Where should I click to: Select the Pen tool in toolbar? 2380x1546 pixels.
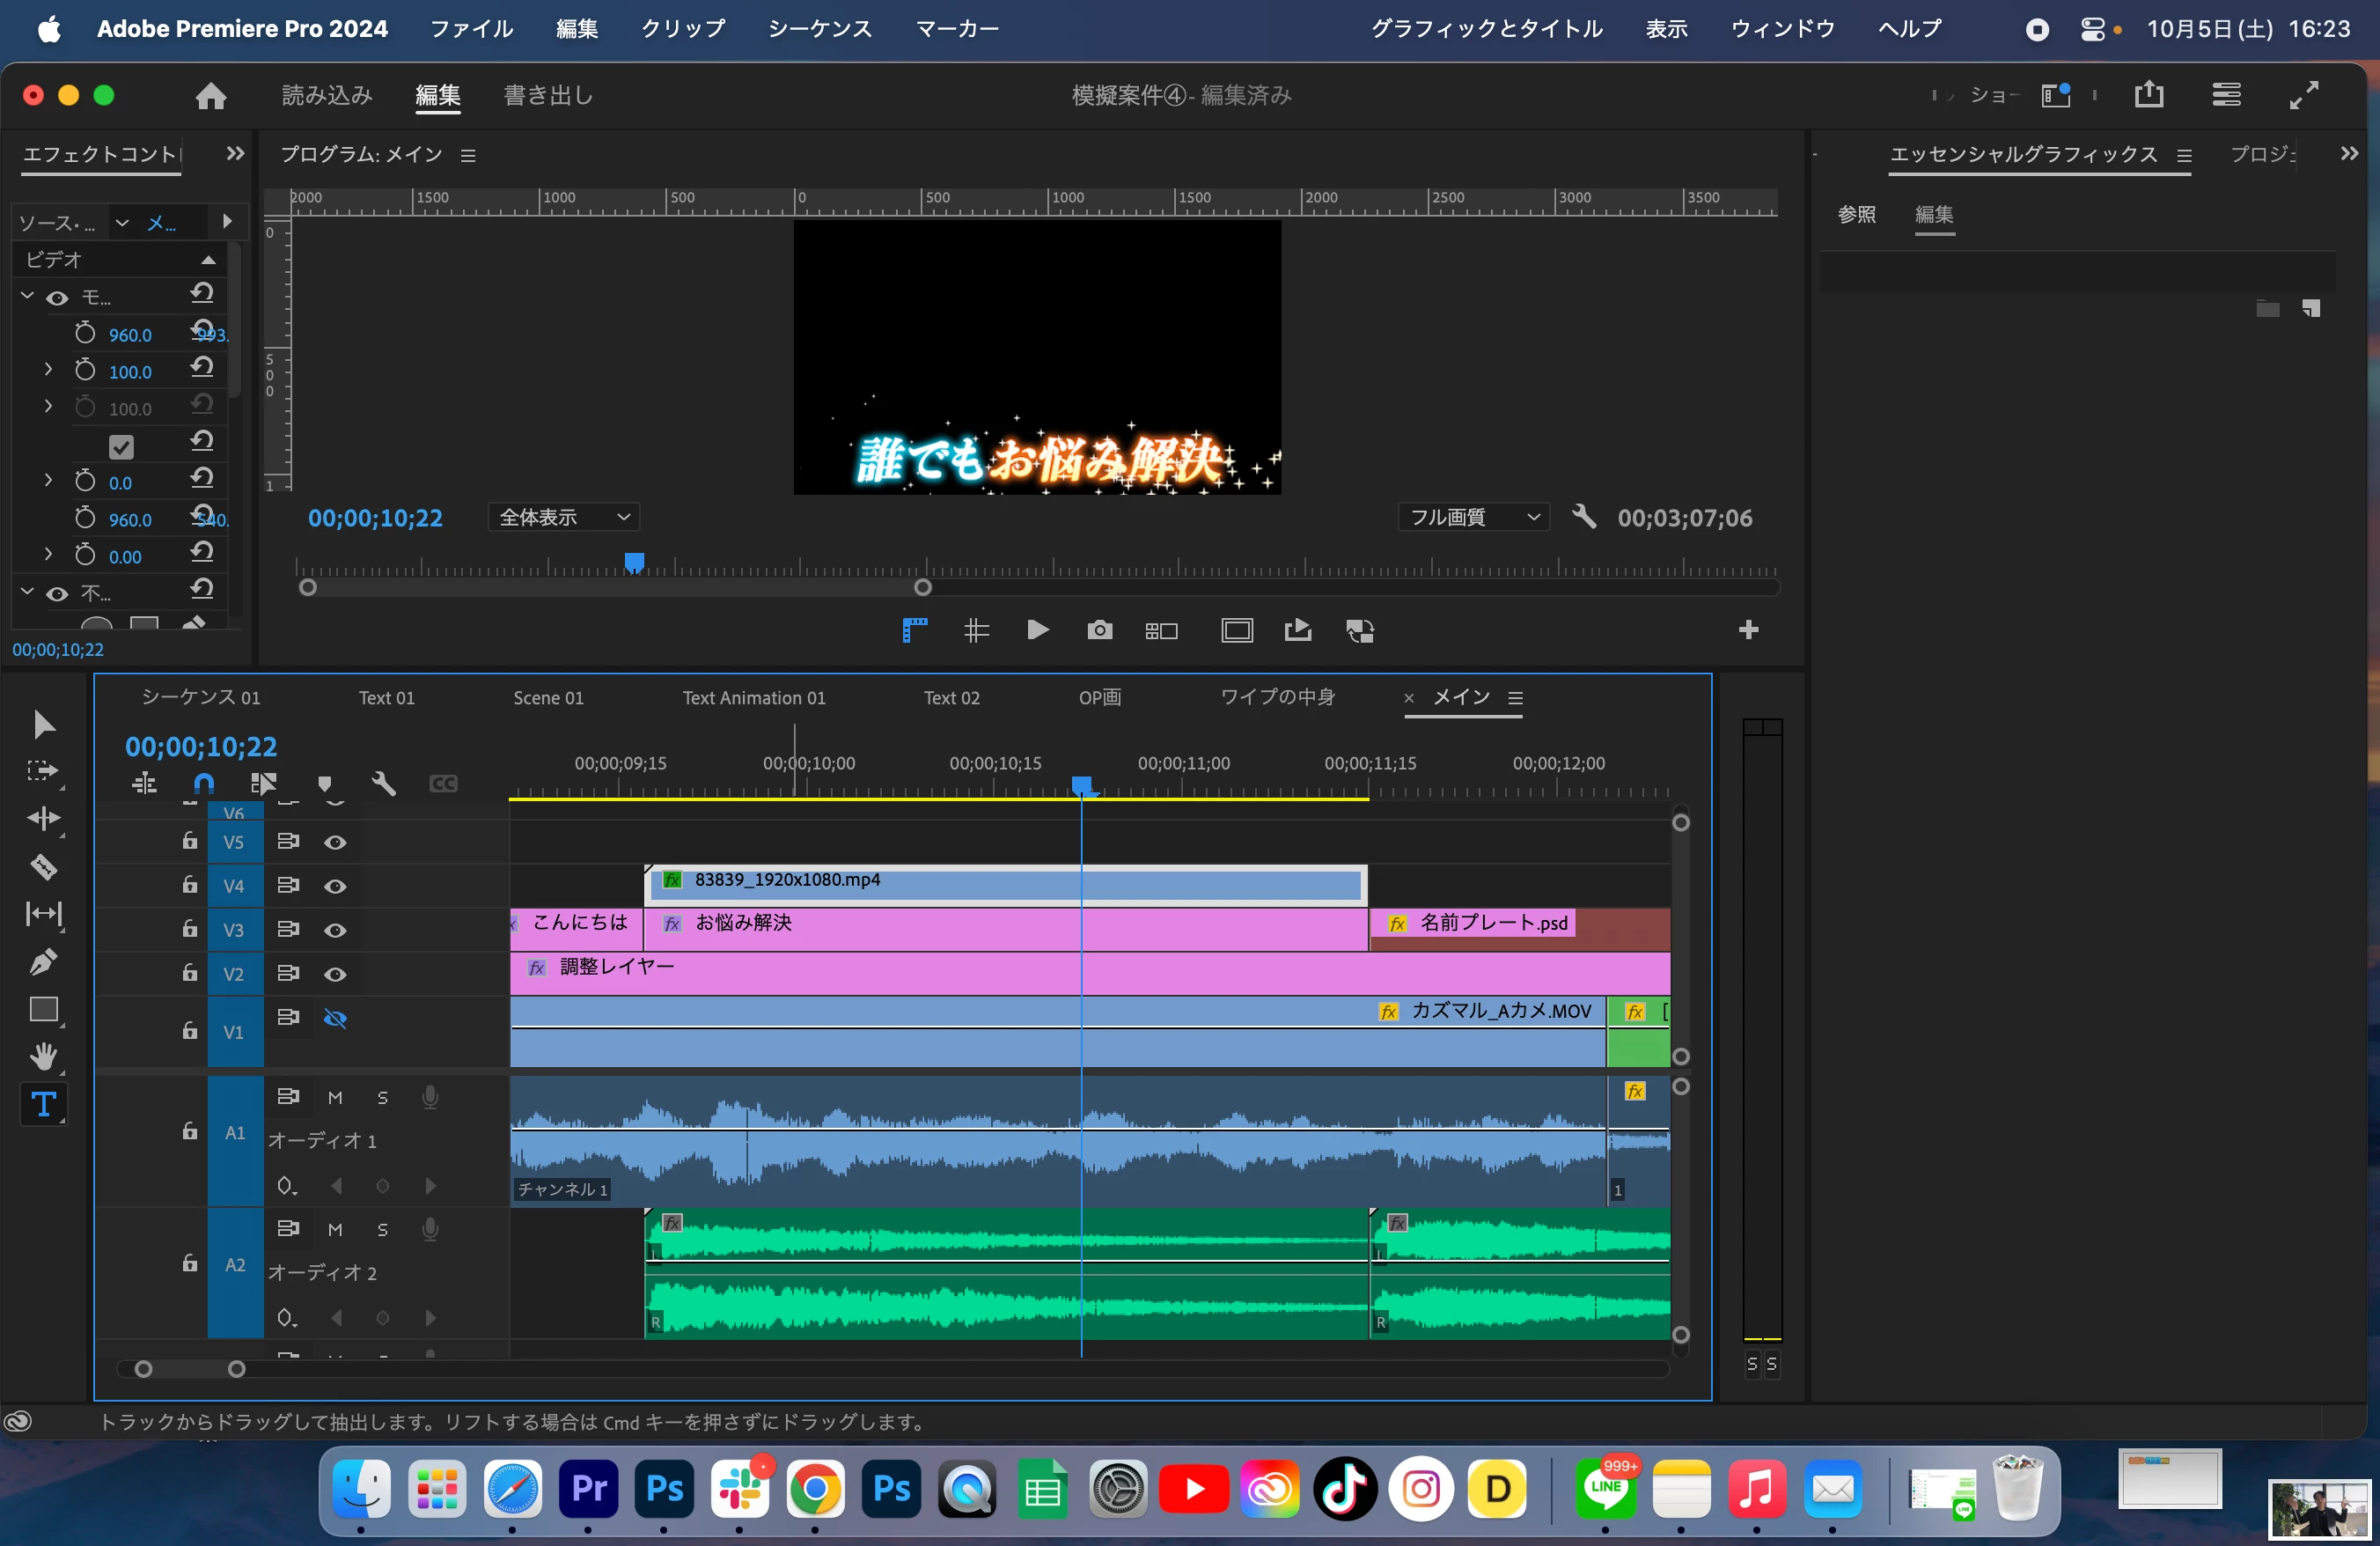point(43,962)
